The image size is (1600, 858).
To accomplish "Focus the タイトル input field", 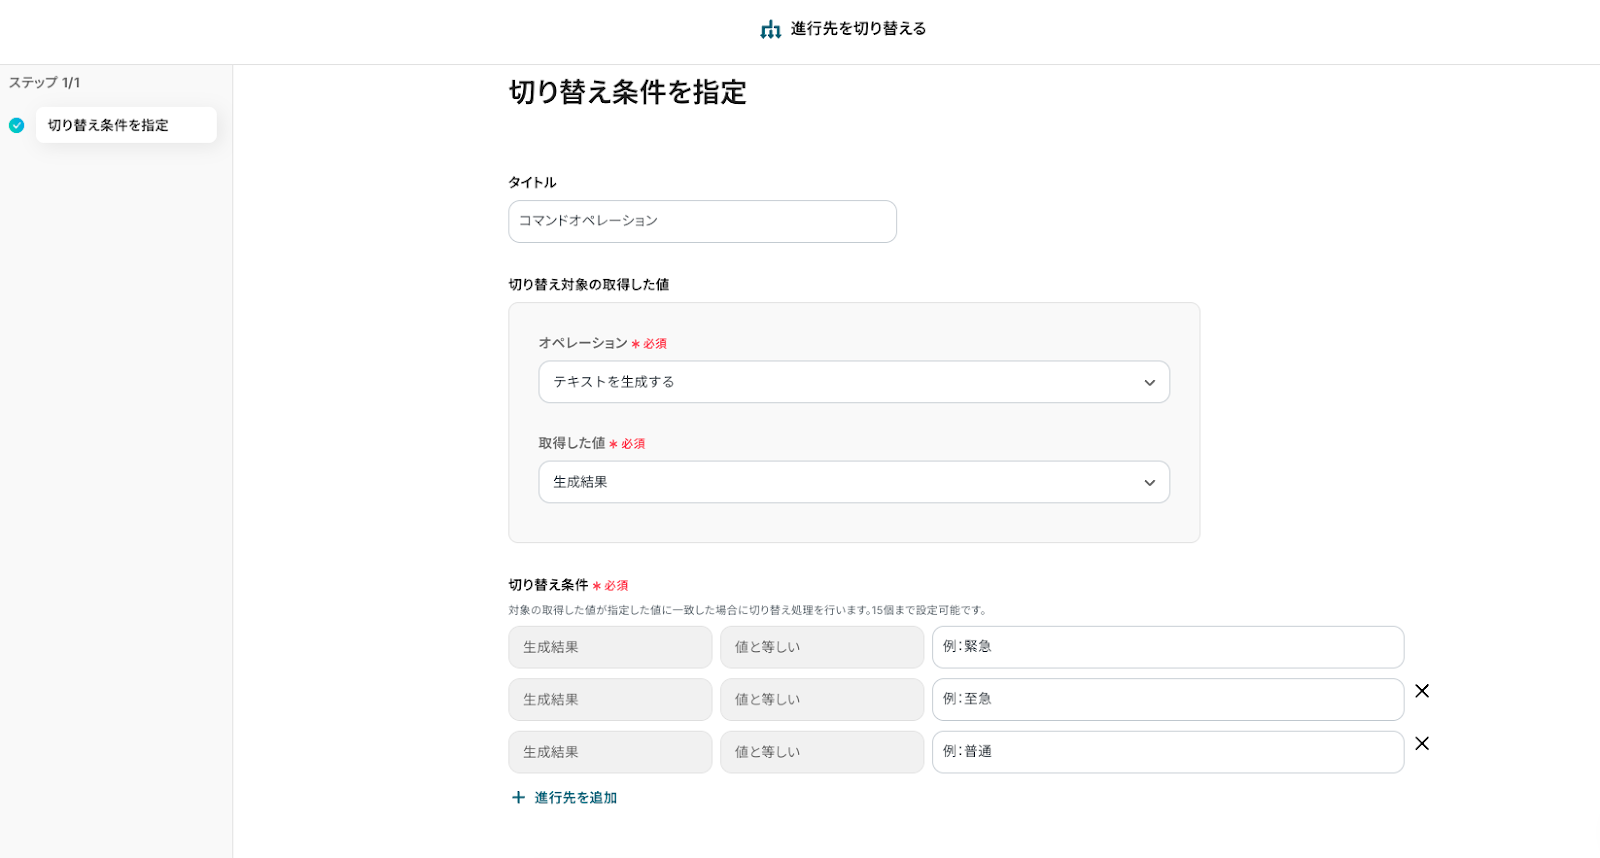I will pyautogui.click(x=702, y=221).
